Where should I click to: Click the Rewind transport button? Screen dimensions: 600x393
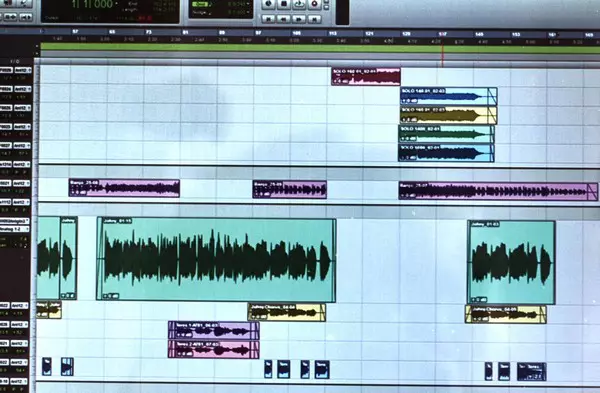(284, 18)
